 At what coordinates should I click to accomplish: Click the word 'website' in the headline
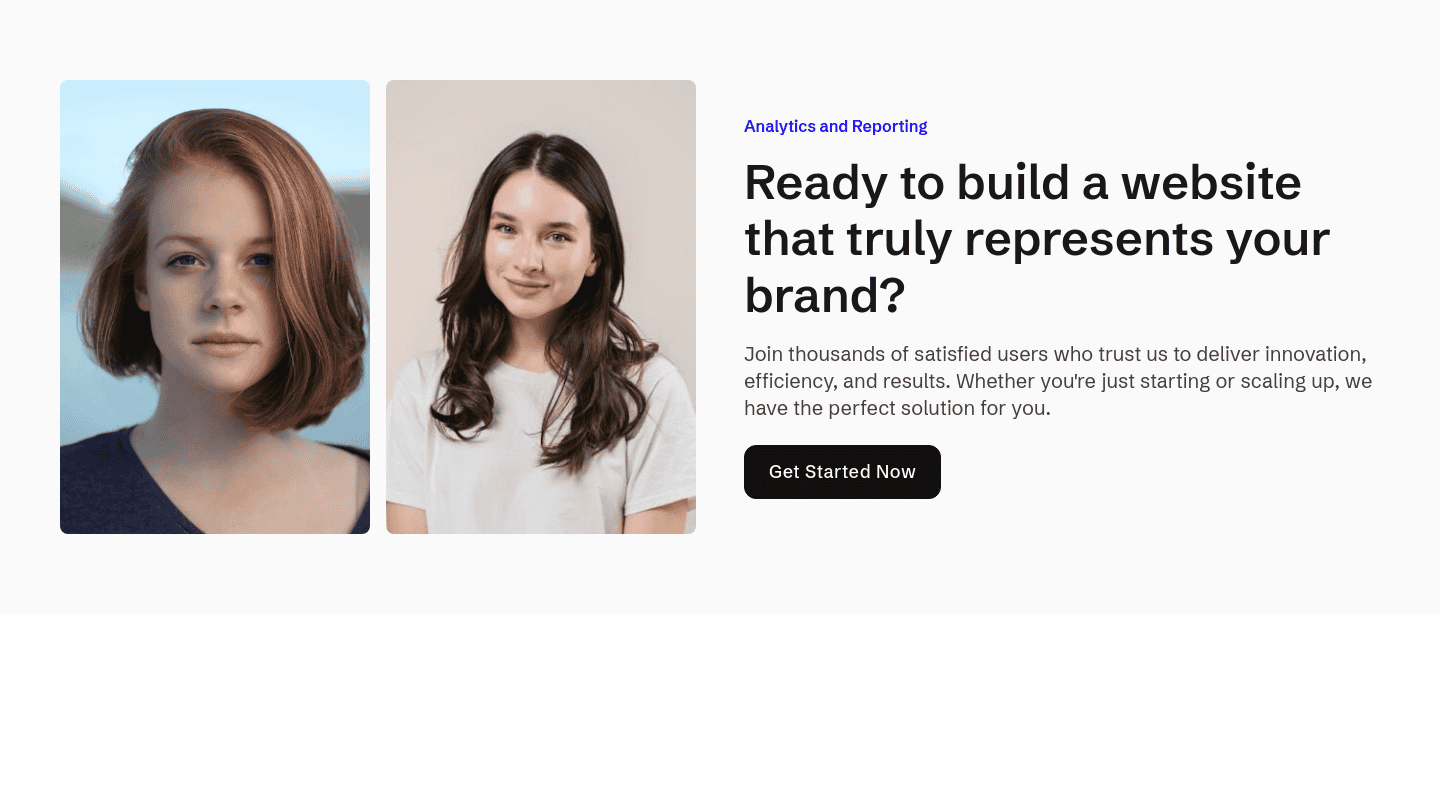tap(1211, 183)
